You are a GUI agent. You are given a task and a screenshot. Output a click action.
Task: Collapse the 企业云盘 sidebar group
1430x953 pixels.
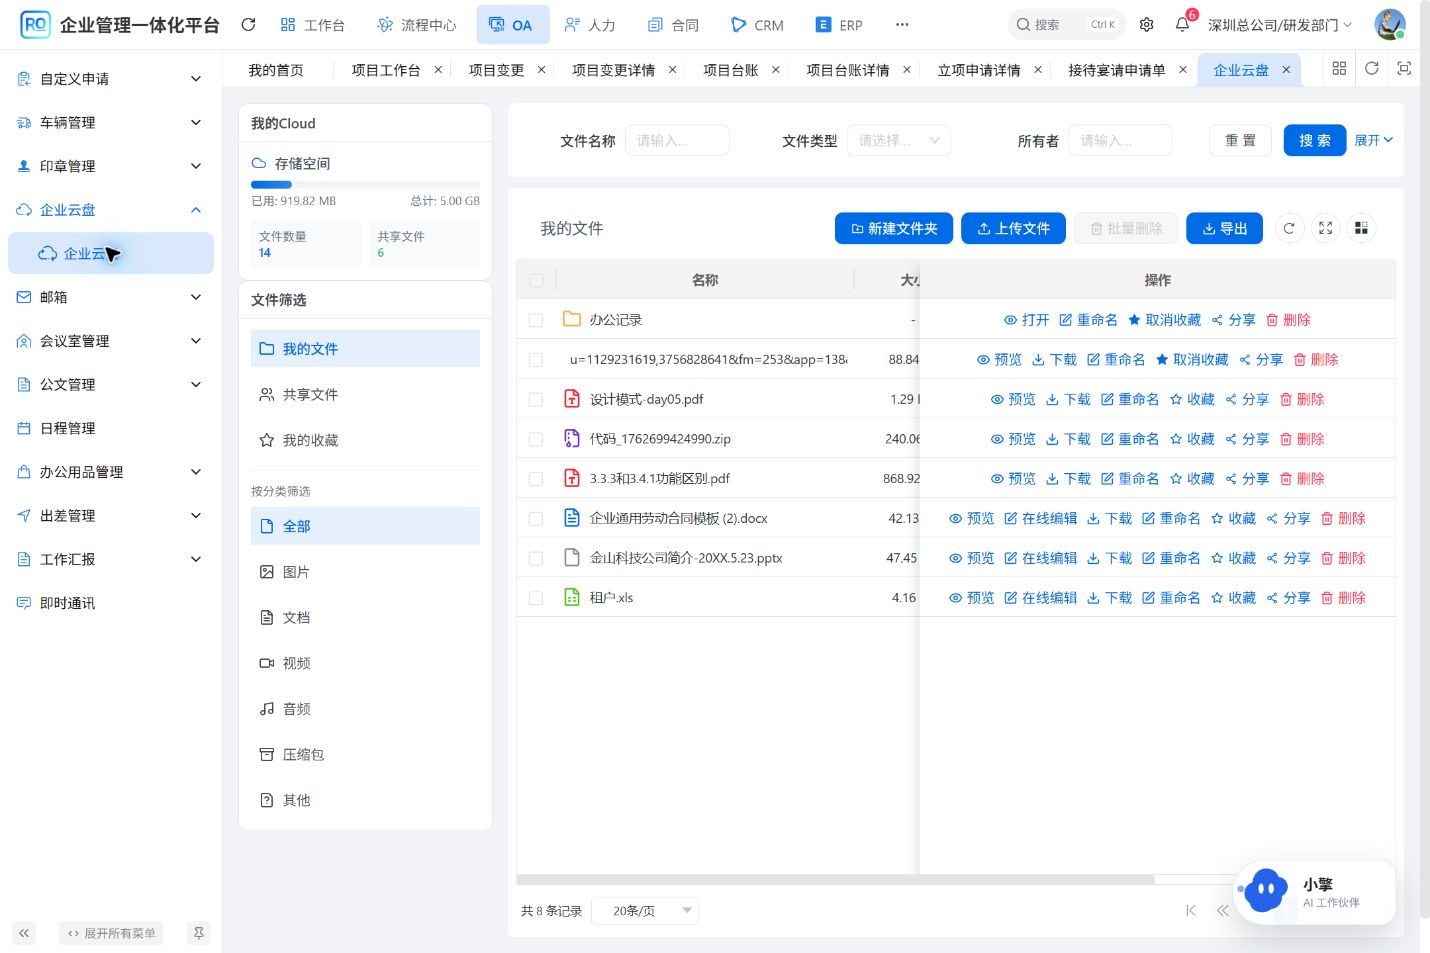(x=110, y=209)
